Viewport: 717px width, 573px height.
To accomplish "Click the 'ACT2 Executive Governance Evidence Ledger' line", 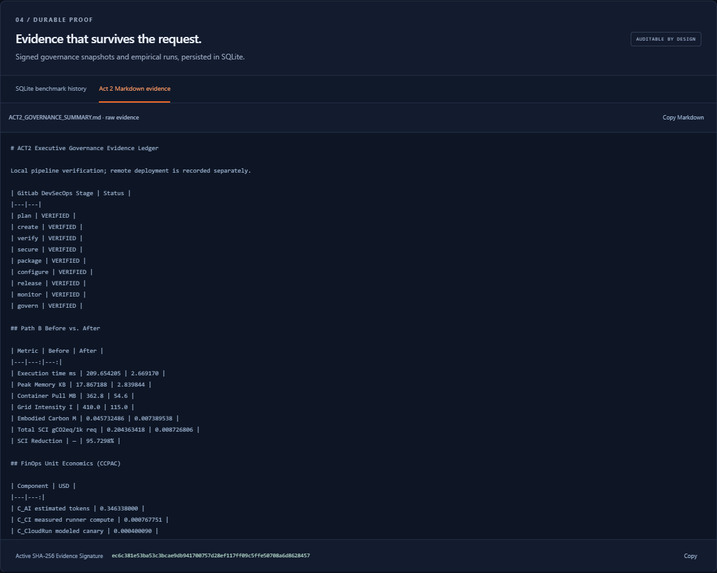I will click(x=85, y=148).
